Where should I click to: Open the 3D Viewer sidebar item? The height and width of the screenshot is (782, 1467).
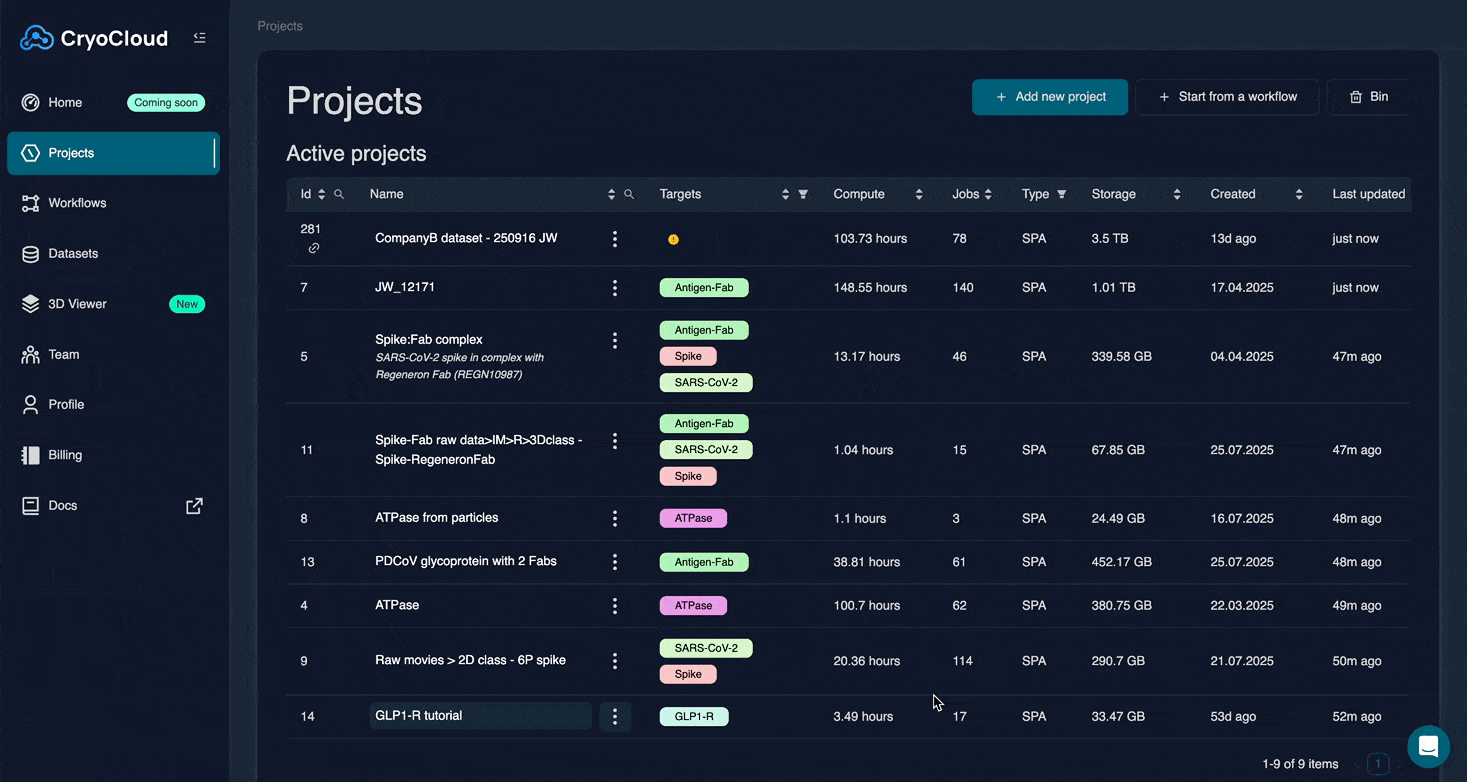[77, 304]
